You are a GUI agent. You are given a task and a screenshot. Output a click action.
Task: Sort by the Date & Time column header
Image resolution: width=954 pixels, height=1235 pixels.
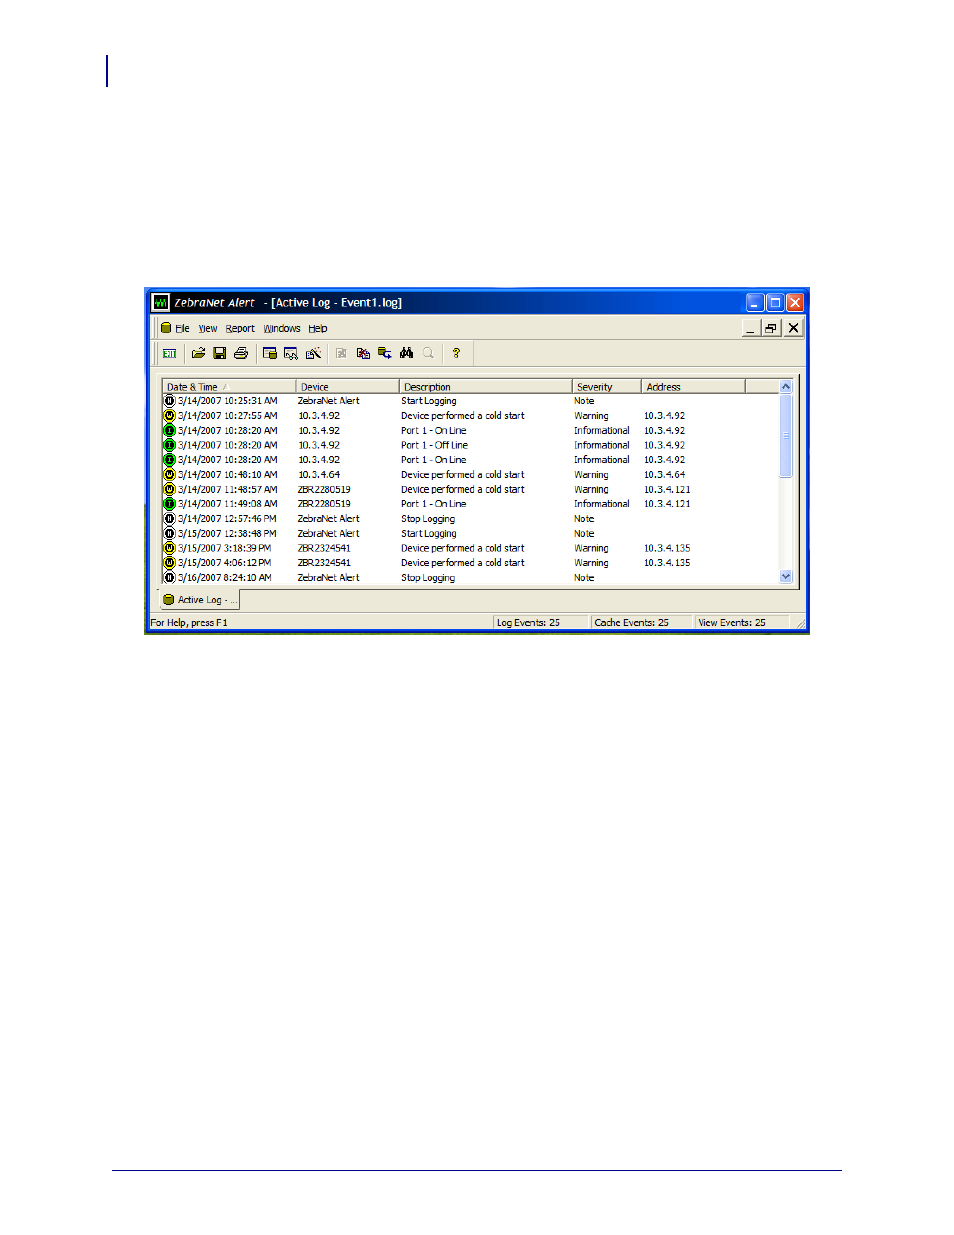tap(229, 387)
